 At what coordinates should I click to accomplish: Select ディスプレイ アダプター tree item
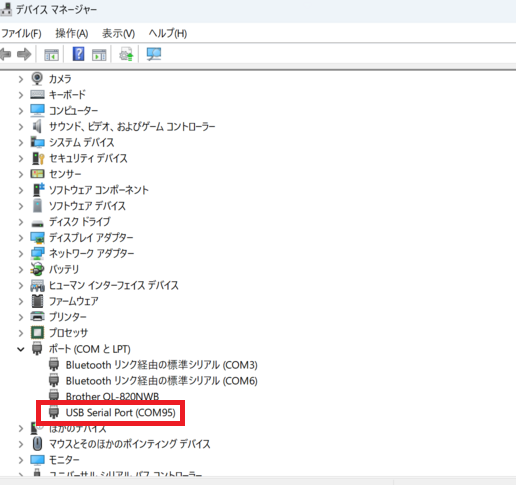(91, 238)
